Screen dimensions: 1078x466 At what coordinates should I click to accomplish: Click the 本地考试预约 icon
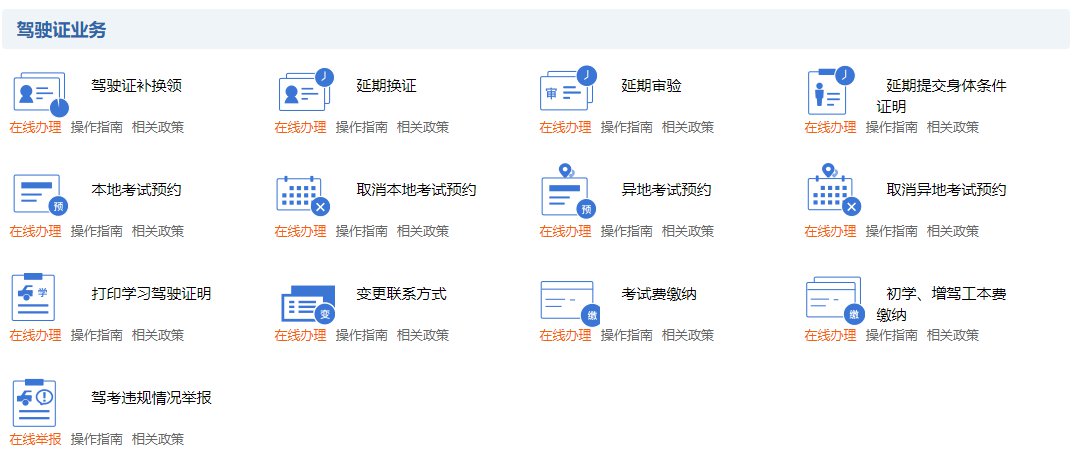coord(40,194)
